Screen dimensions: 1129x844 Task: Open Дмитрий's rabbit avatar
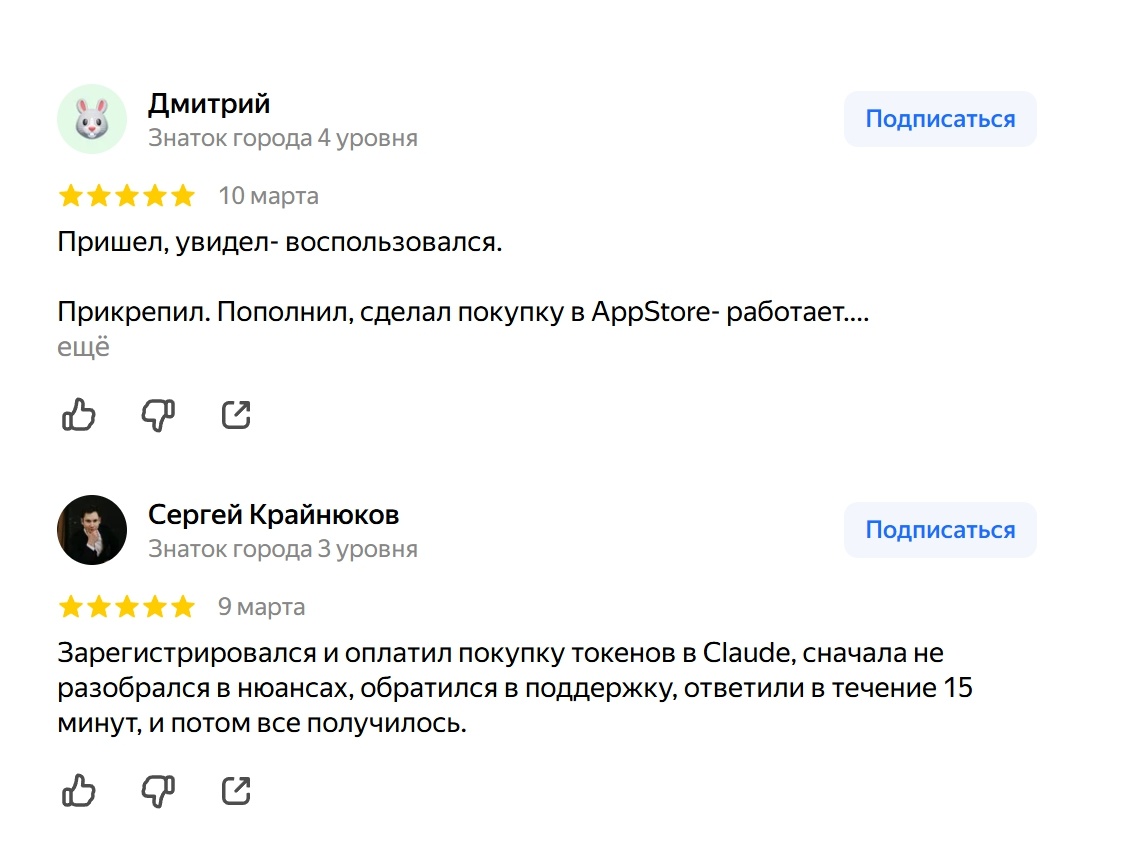92,118
